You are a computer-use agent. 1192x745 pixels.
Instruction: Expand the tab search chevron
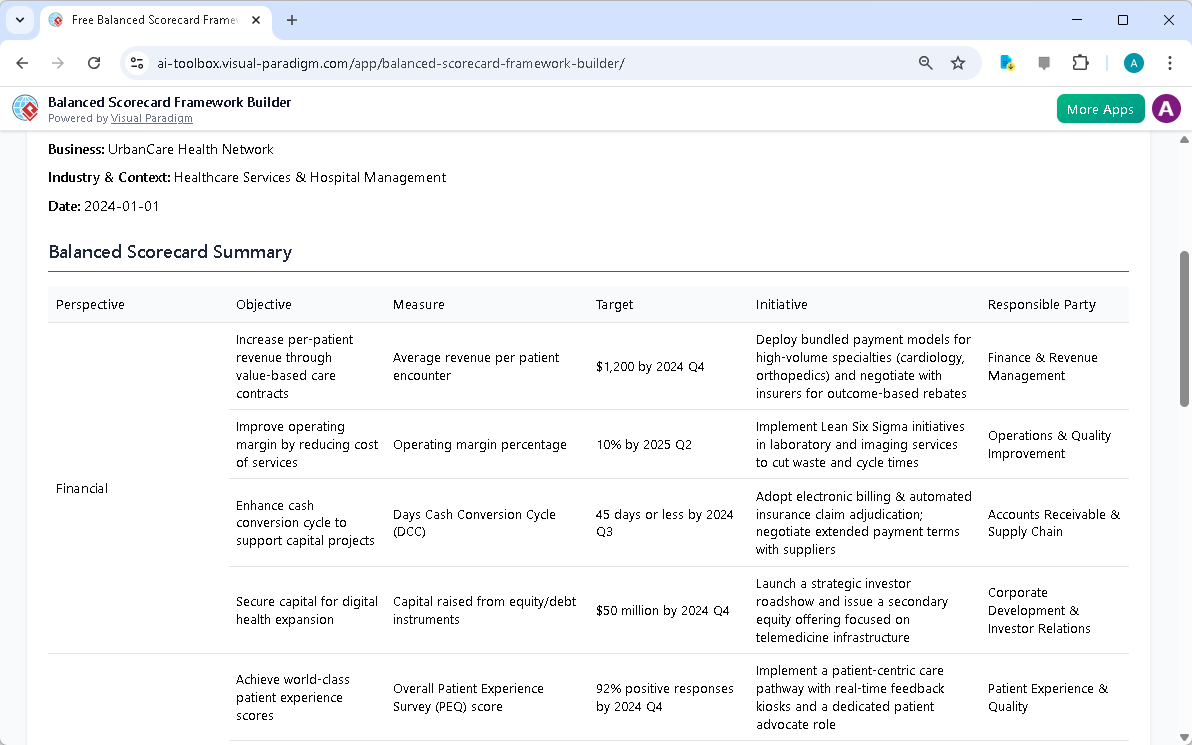point(20,20)
